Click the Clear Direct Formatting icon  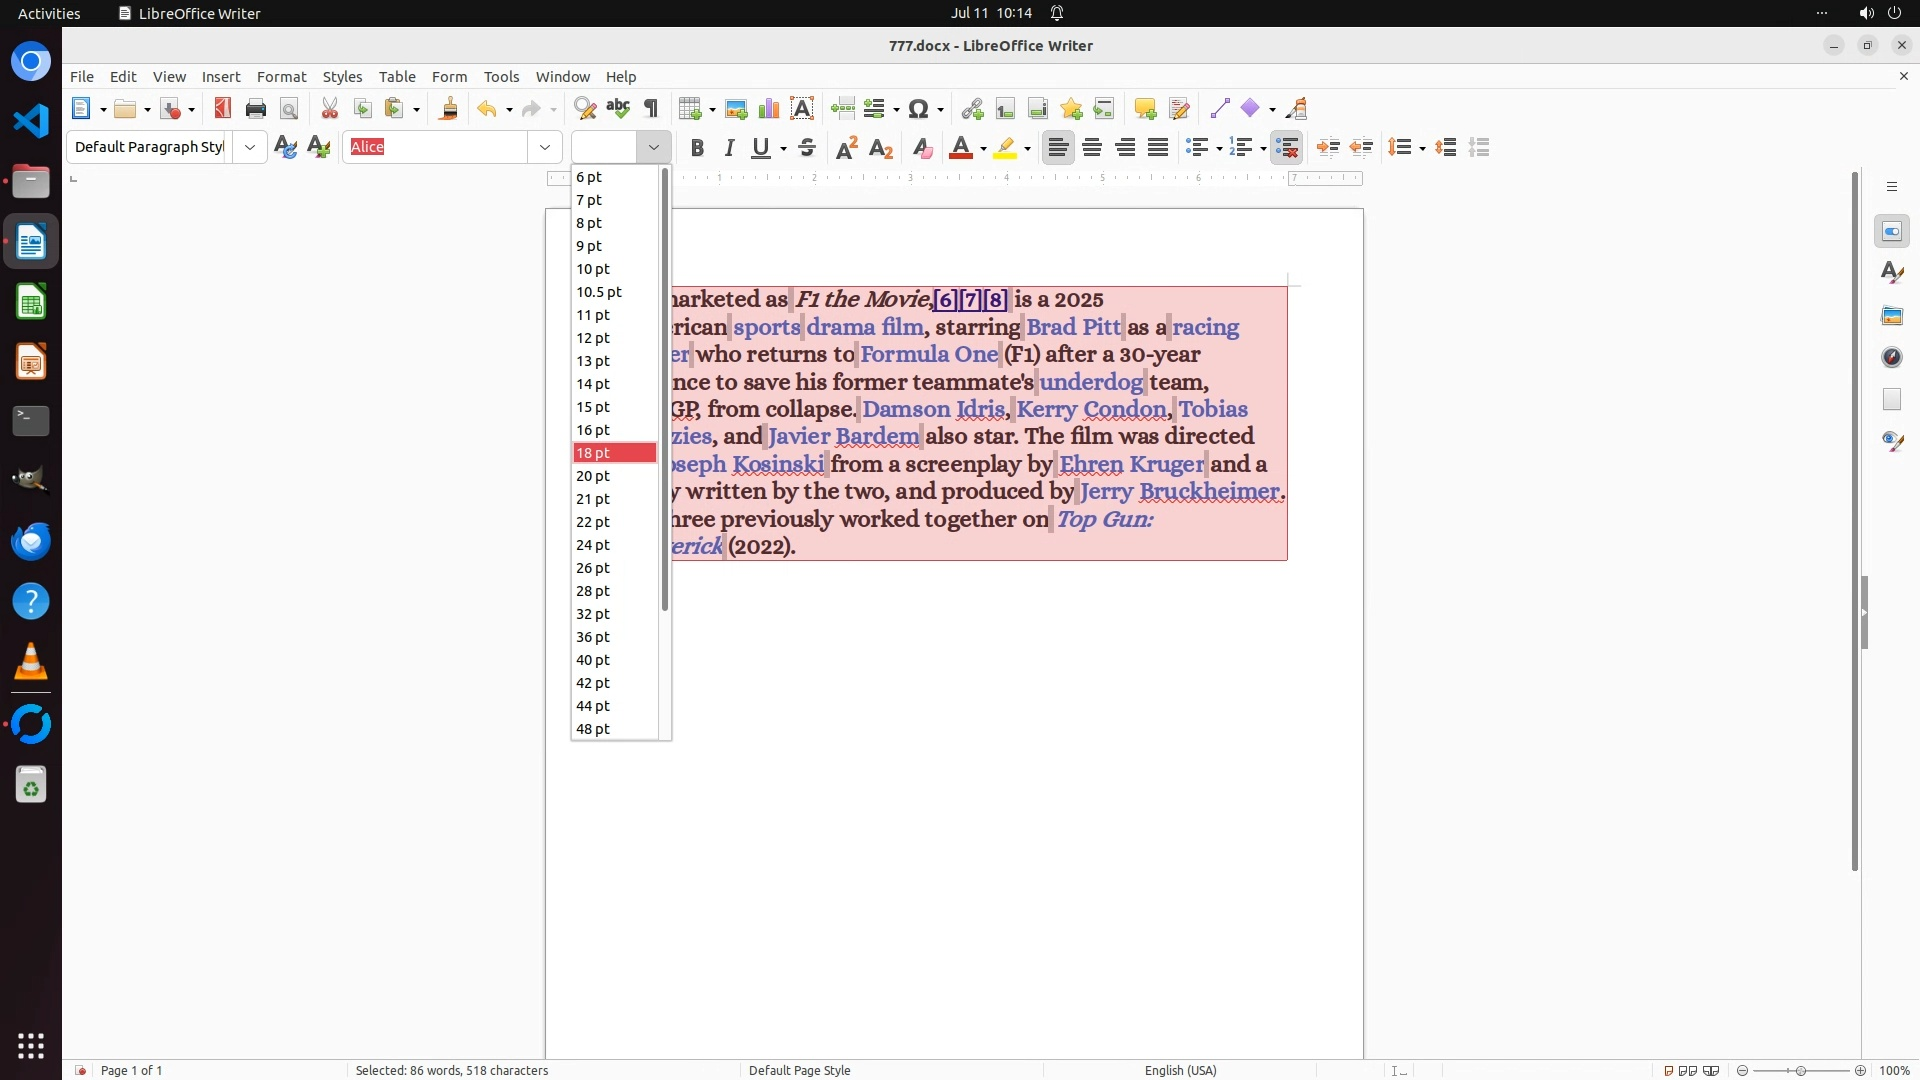pyautogui.click(x=922, y=148)
